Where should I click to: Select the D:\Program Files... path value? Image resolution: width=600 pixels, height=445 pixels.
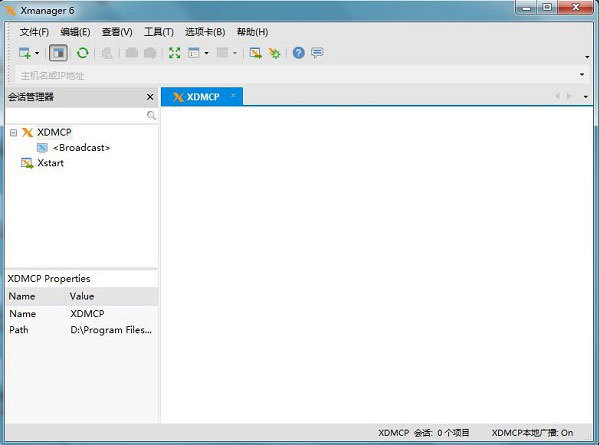click(x=111, y=330)
